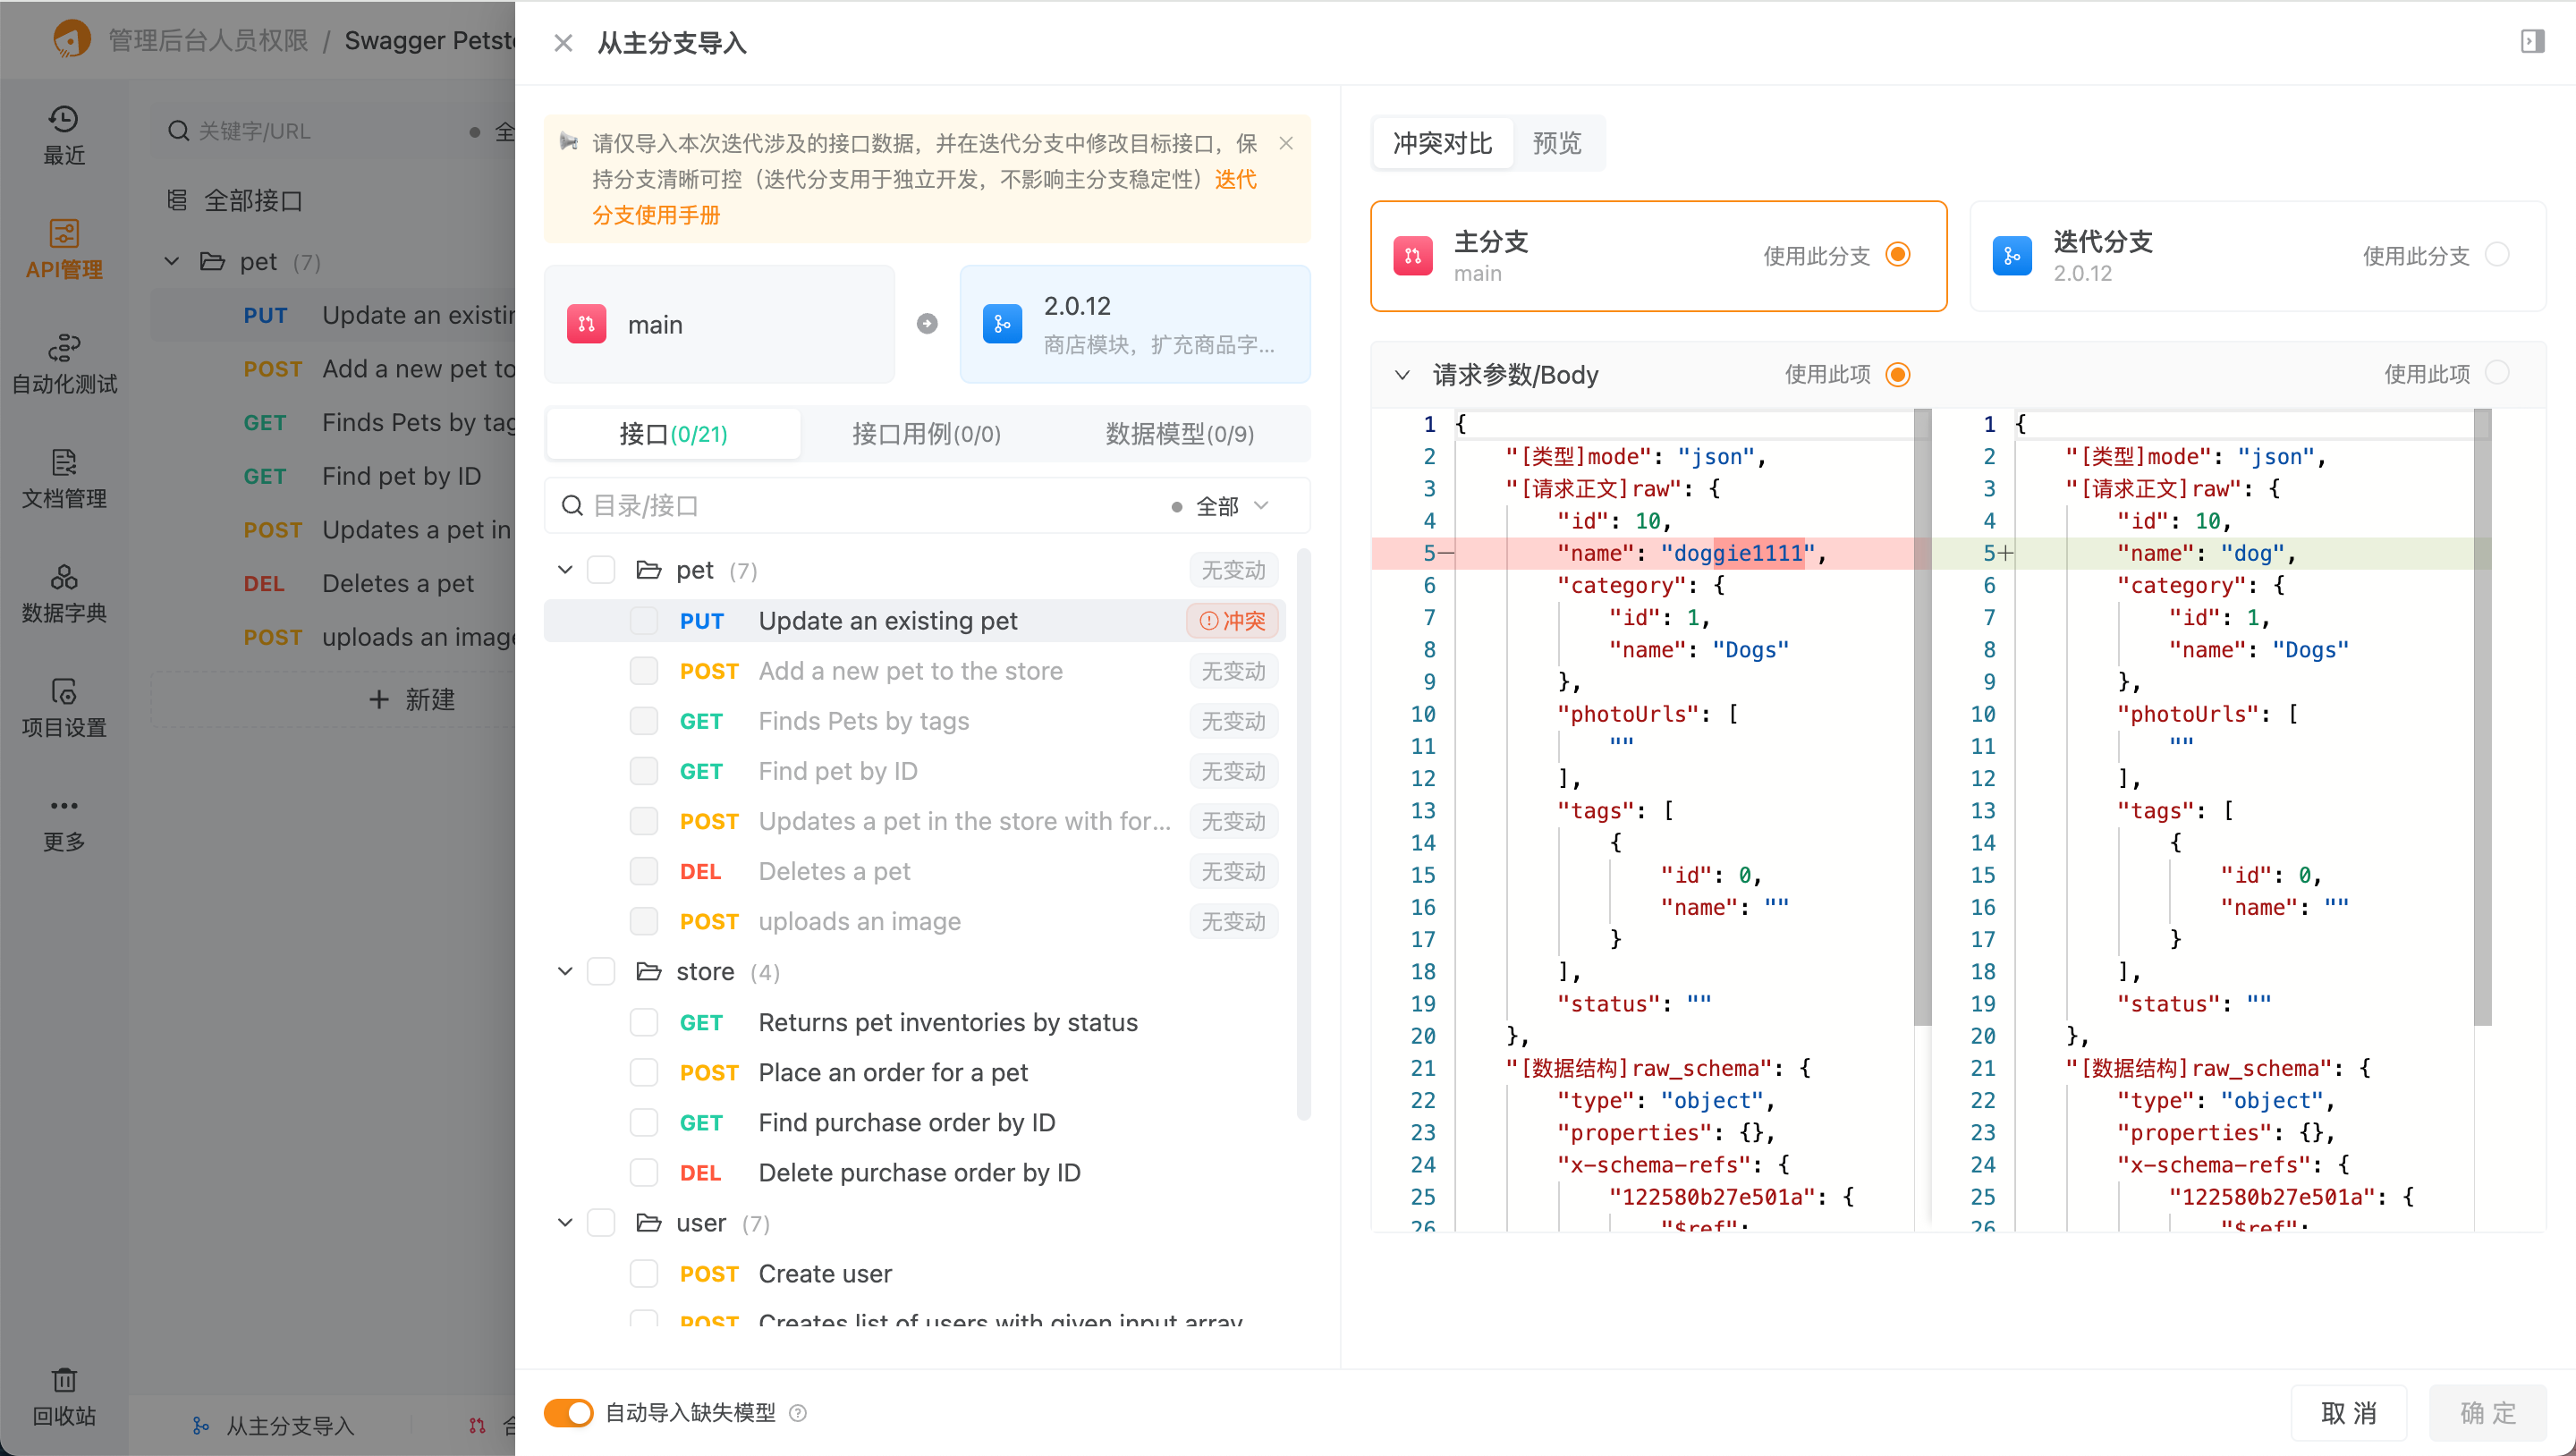Screen dimensions: 2576x1456
Task: Open 更多 in the sidebar
Action: pyautogui.click(x=64, y=824)
